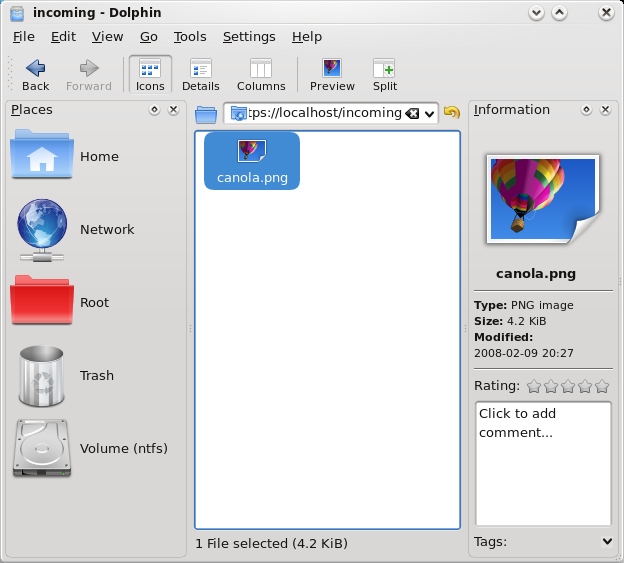This screenshot has width=624, height=563.
Task: Click the canola.png name in Information panel
Action: pyautogui.click(x=536, y=273)
